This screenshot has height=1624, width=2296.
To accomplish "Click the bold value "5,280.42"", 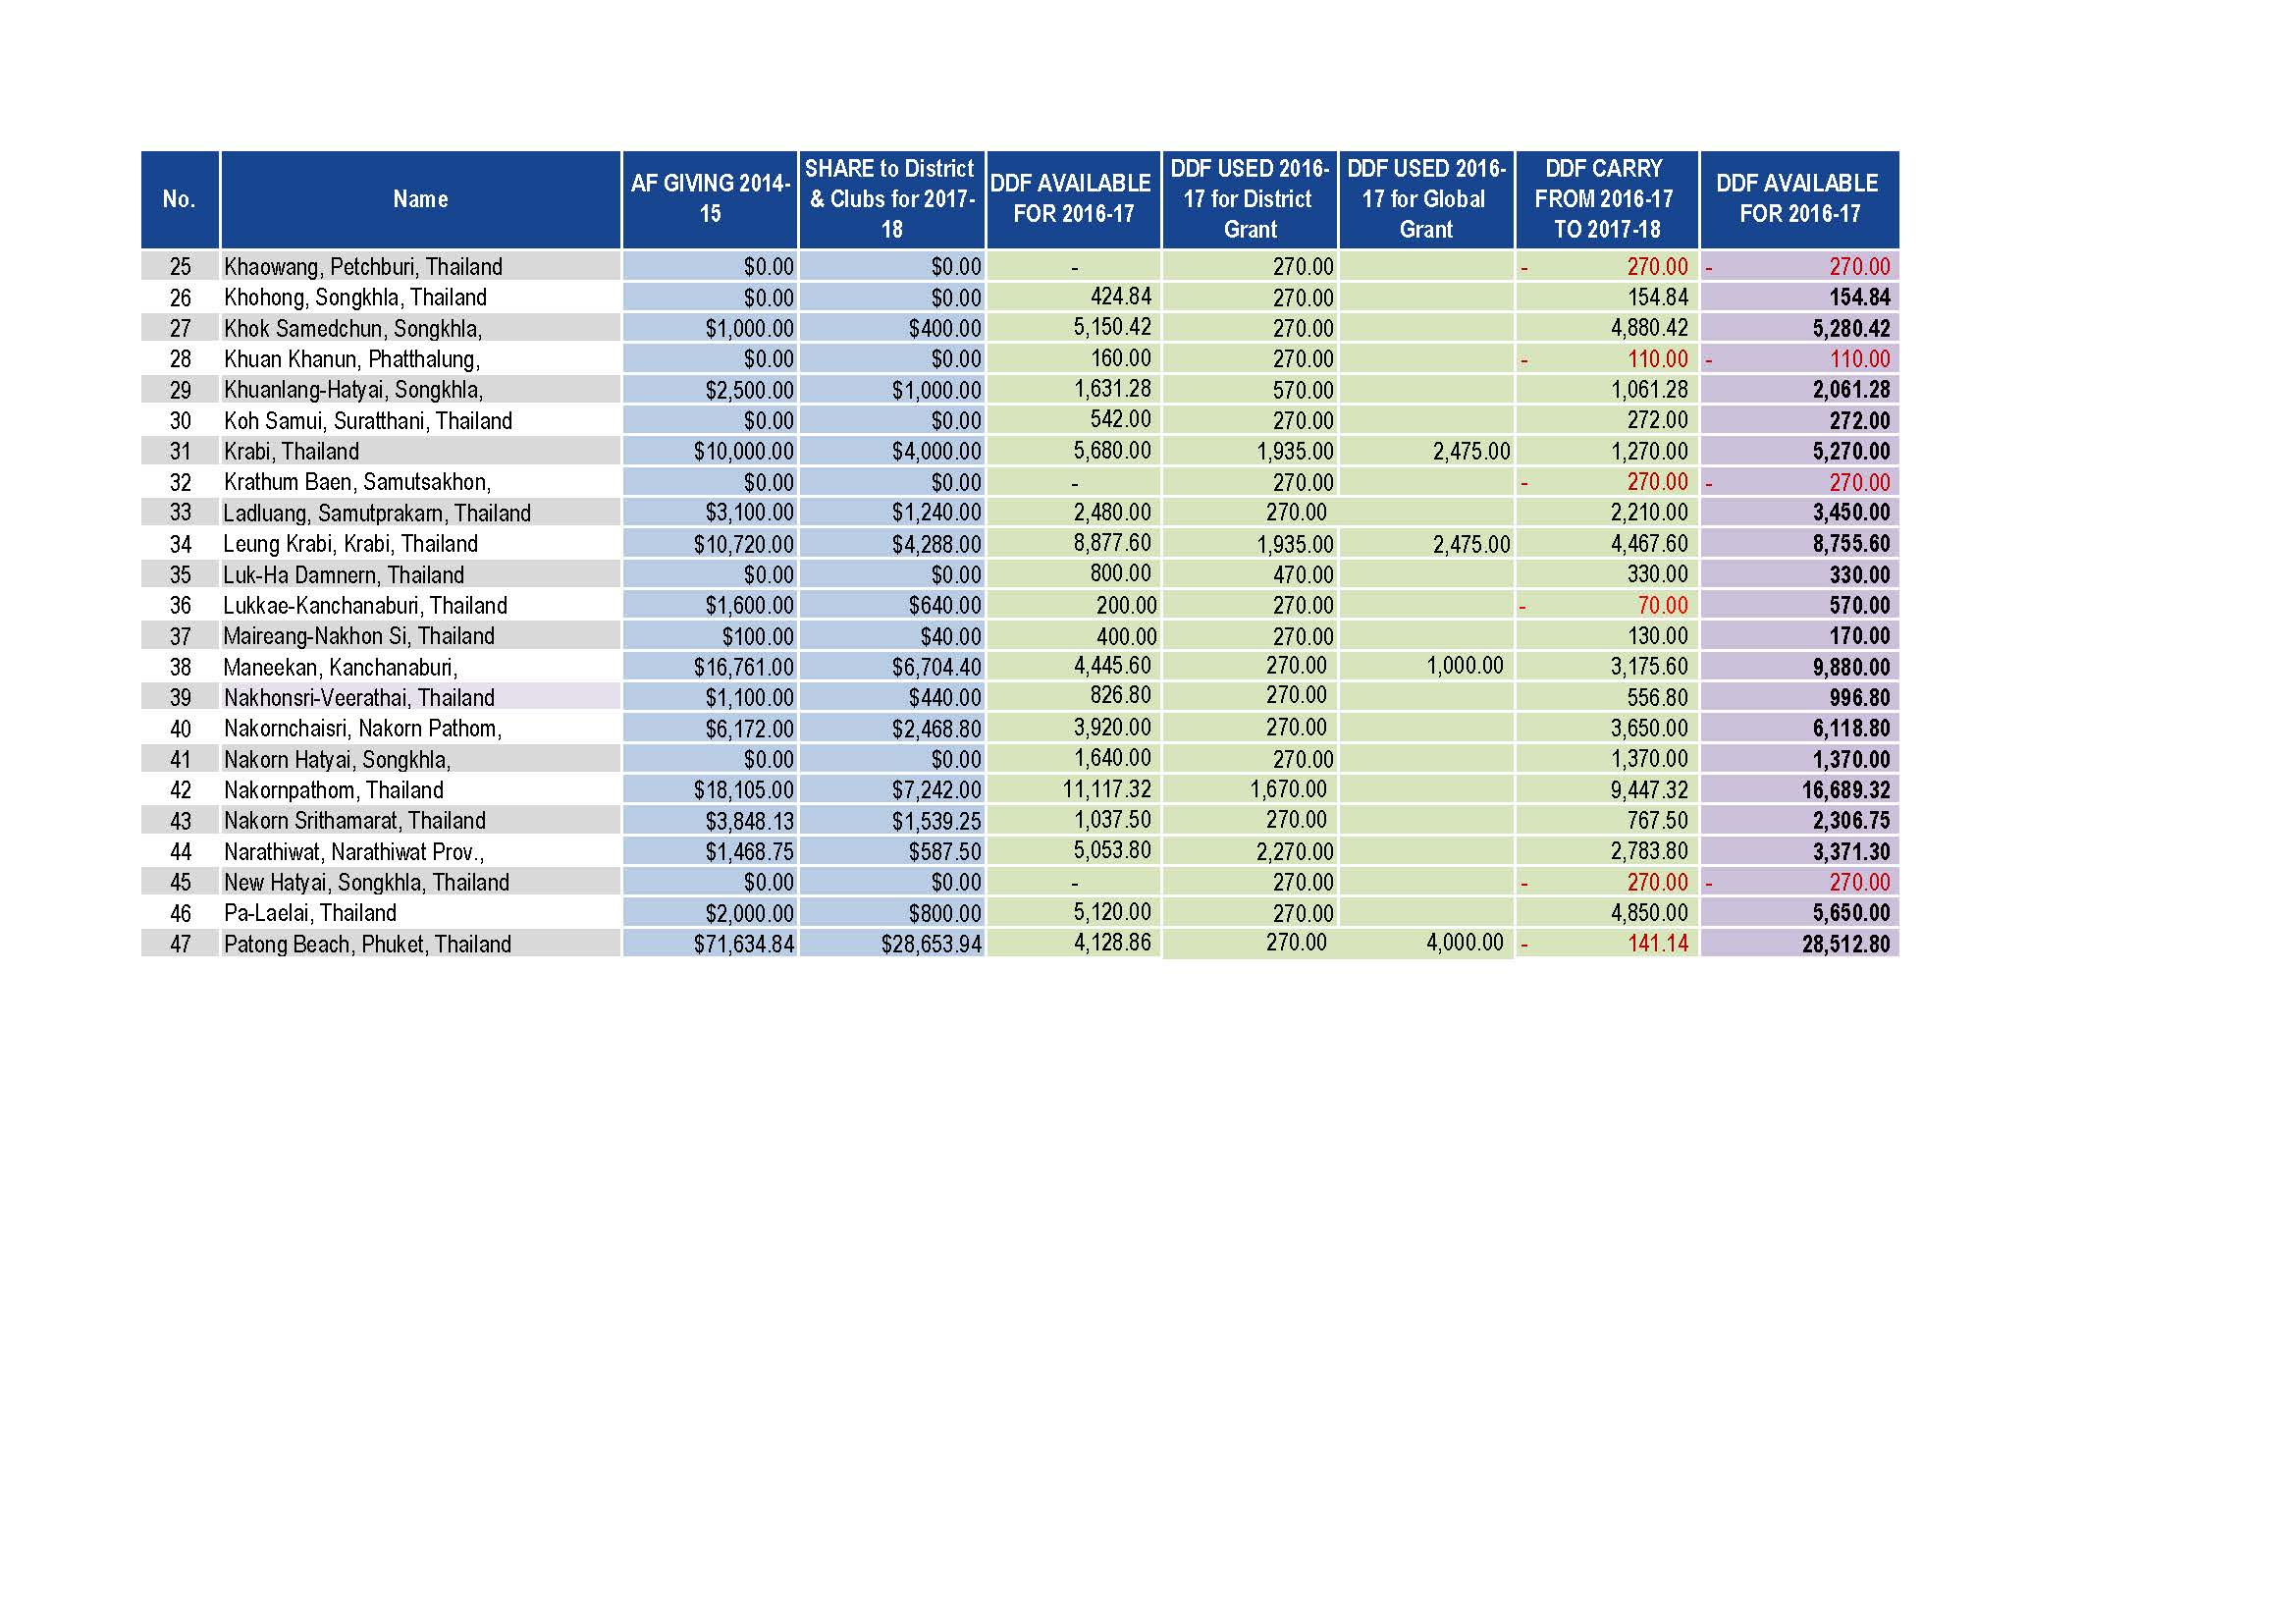I will point(1851,329).
